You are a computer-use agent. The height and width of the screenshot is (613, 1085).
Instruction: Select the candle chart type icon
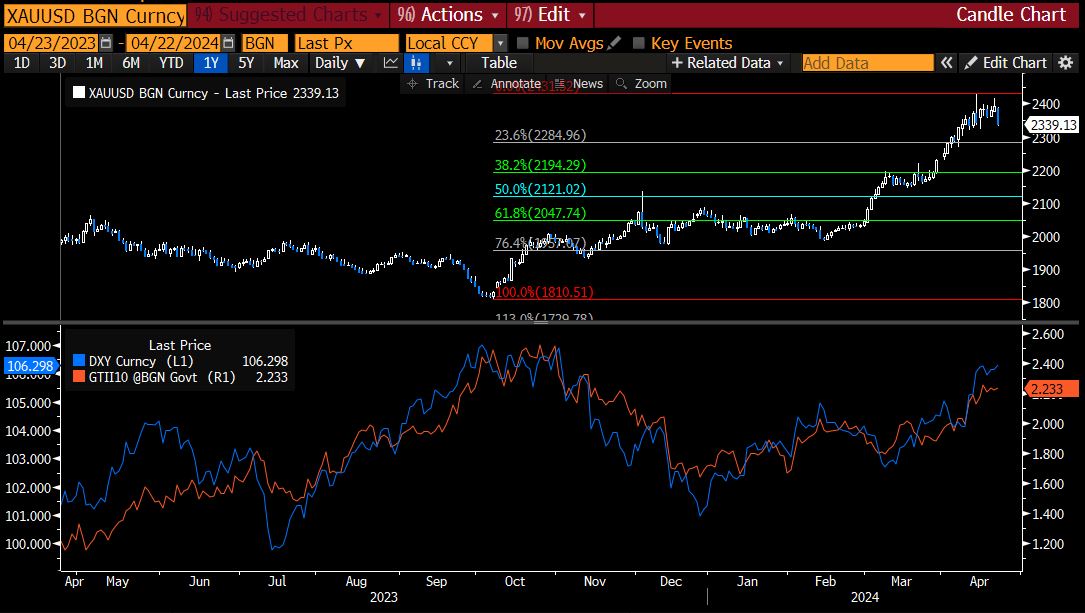(416, 63)
